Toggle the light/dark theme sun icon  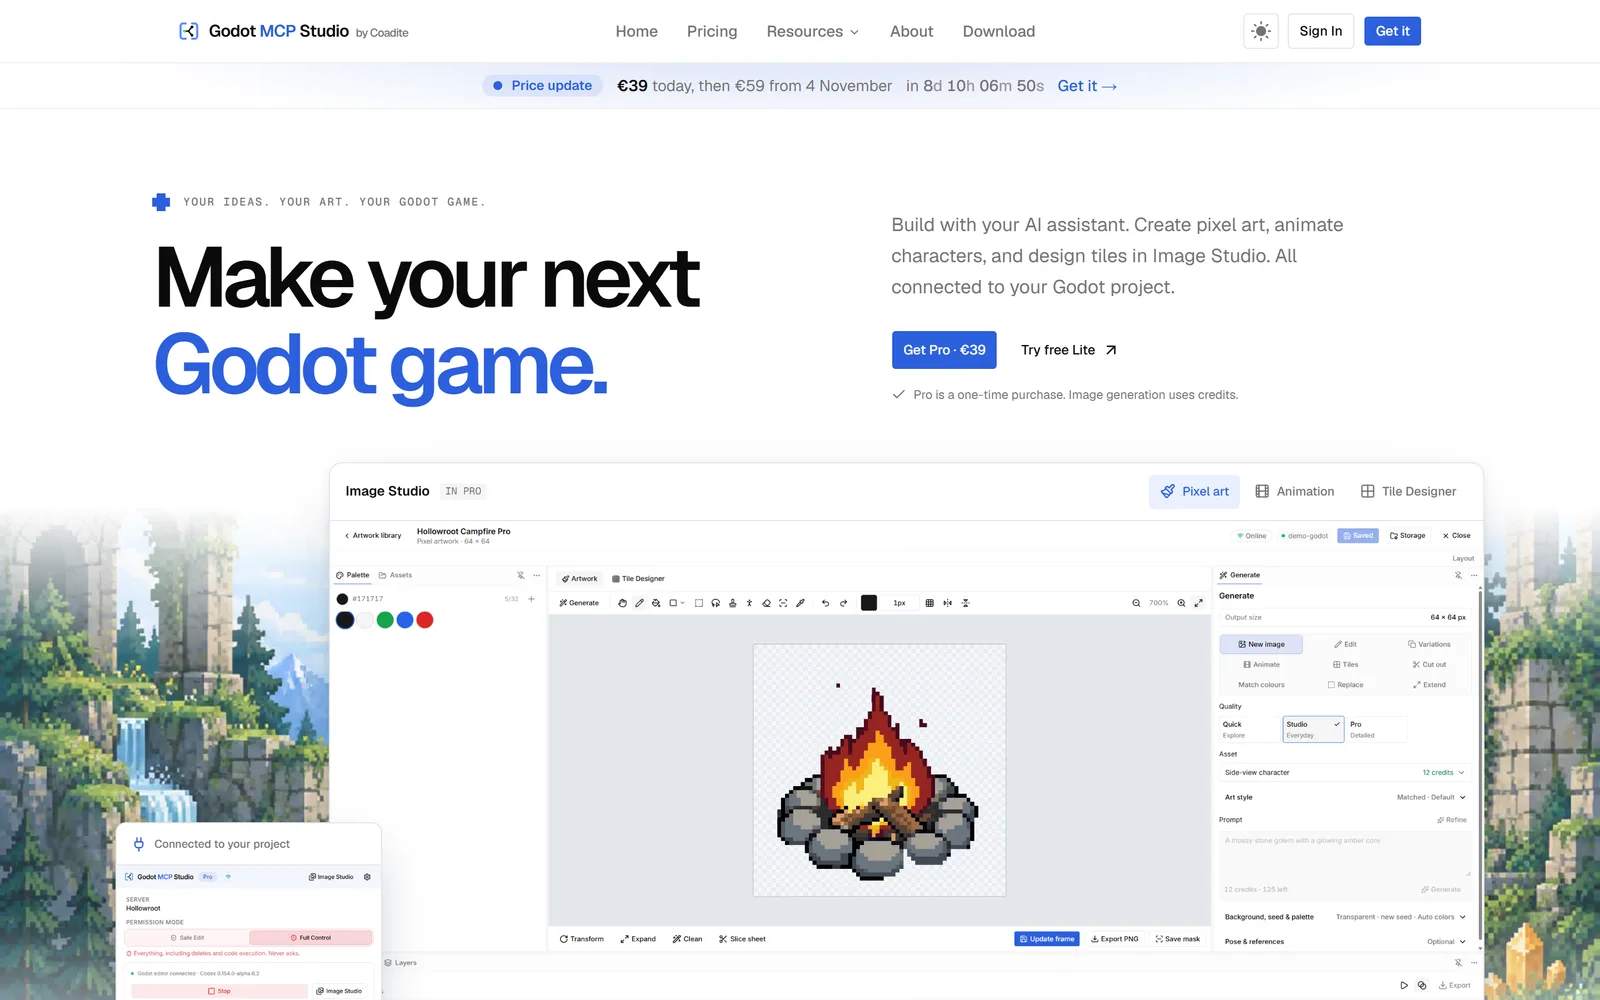tap(1261, 31)
